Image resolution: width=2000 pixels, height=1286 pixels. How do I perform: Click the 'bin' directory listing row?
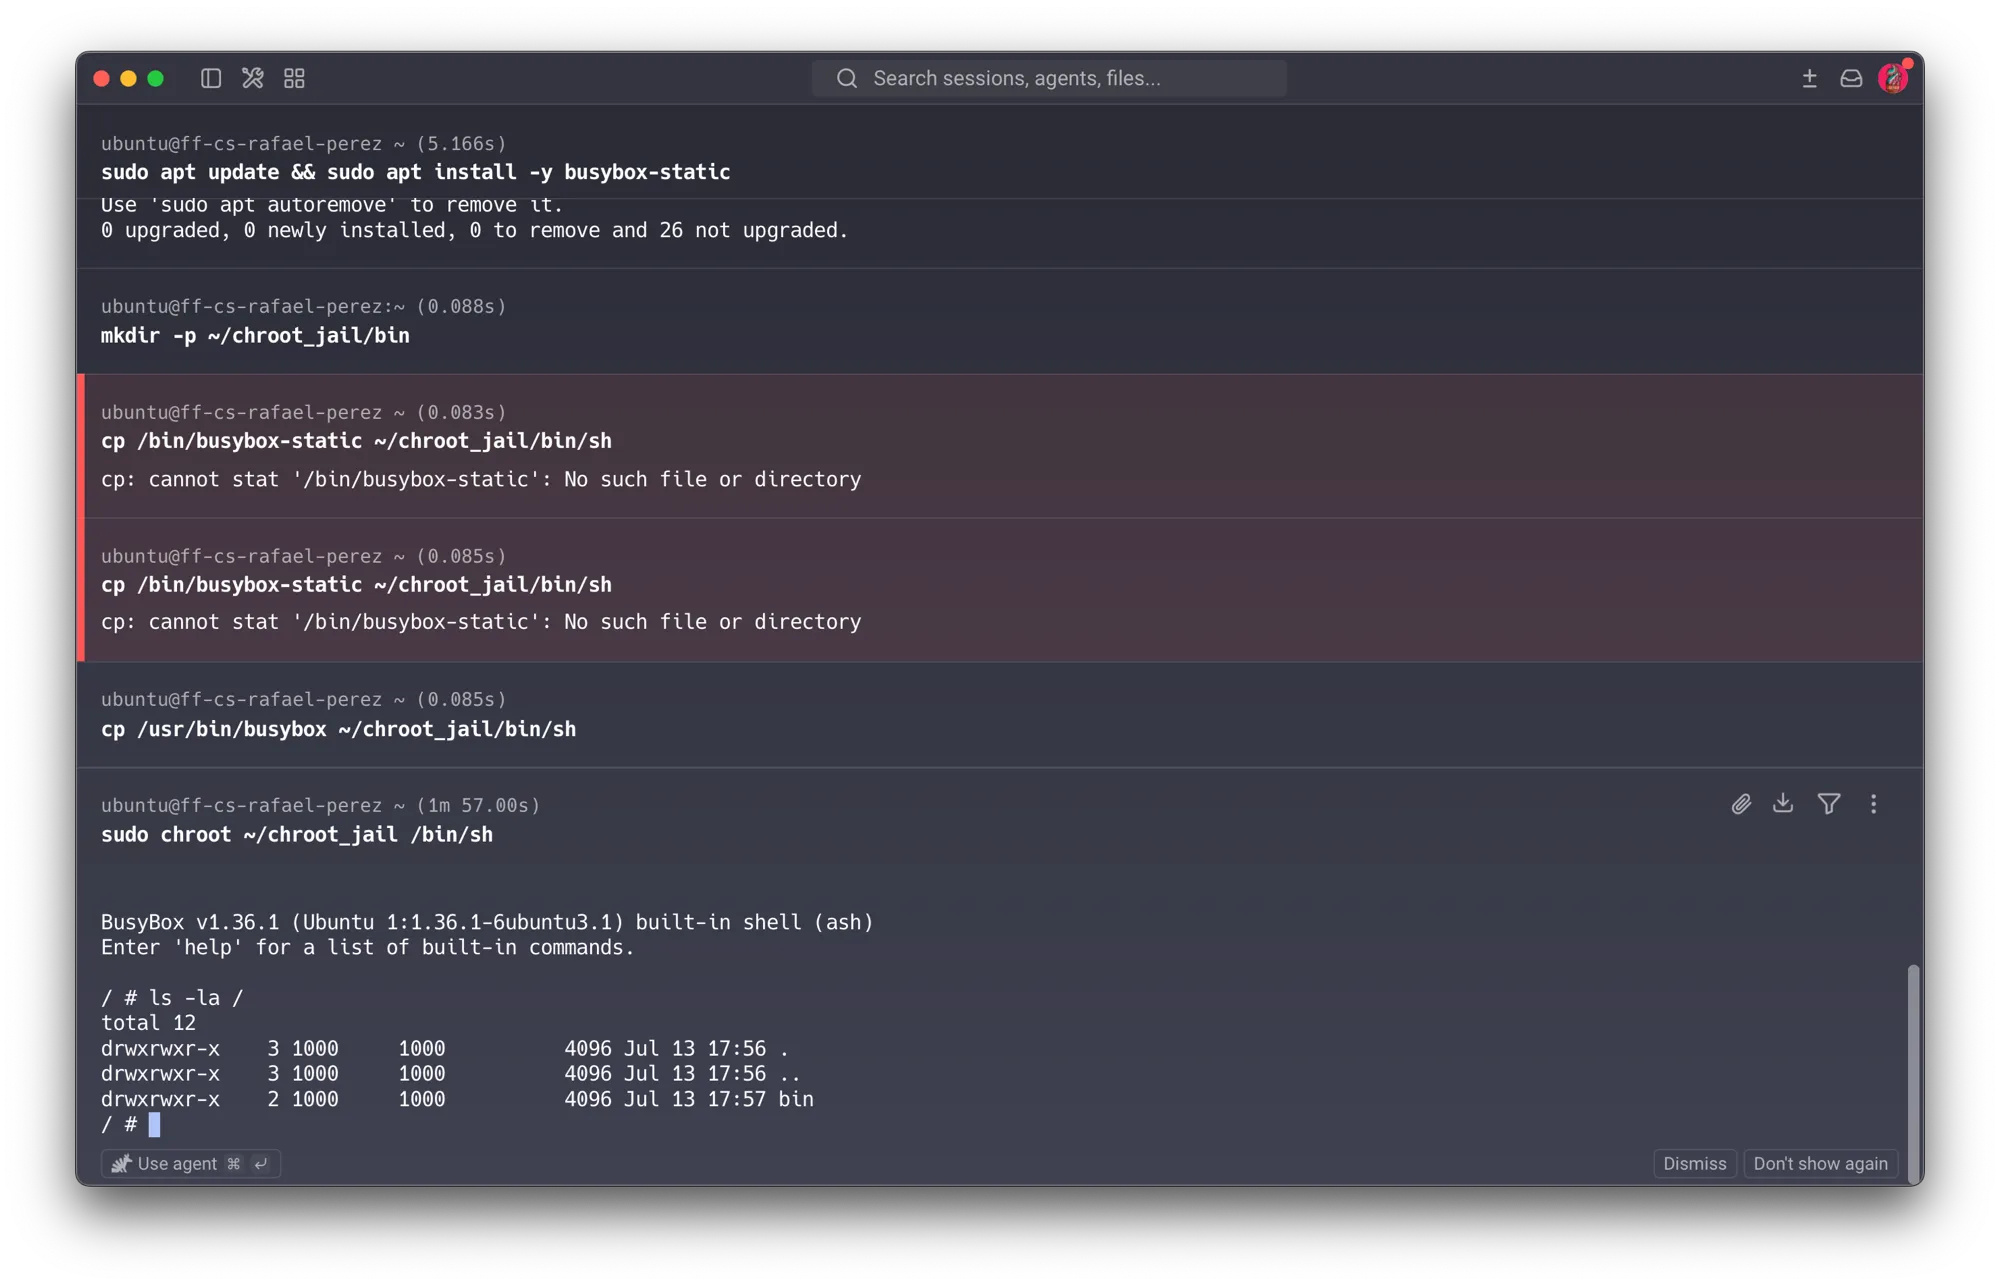pos(457,1099)
